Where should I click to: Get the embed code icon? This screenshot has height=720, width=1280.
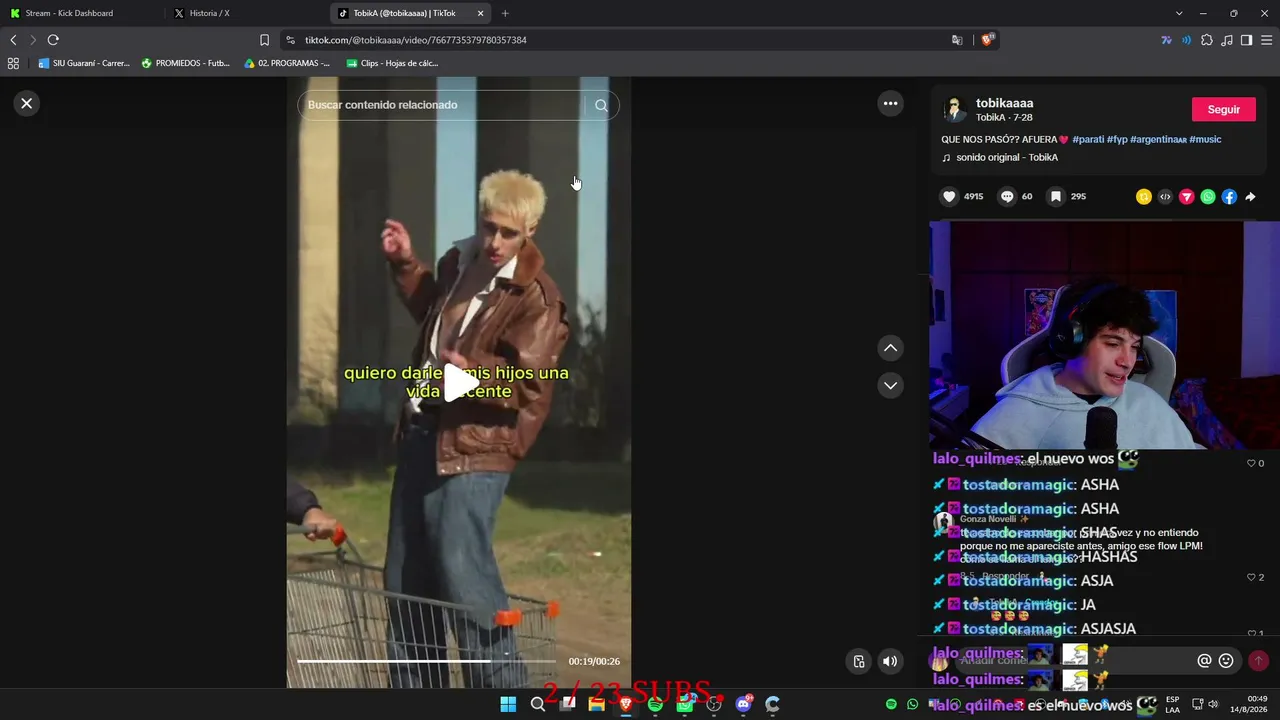tap(1165, 197)
